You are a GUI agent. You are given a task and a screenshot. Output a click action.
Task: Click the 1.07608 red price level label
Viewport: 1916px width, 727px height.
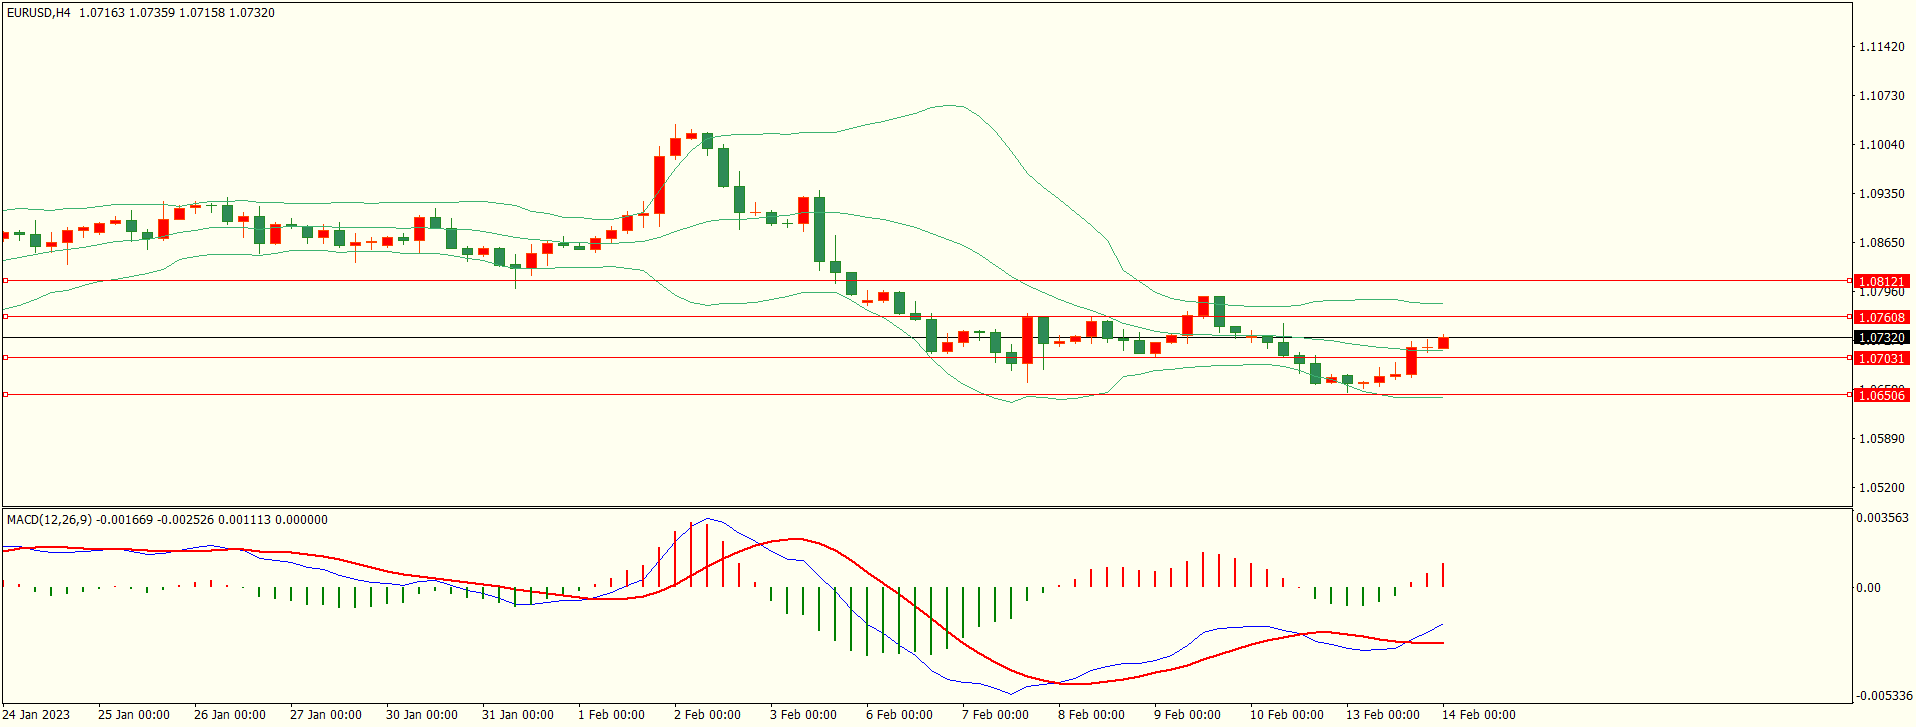(1881, 317)
